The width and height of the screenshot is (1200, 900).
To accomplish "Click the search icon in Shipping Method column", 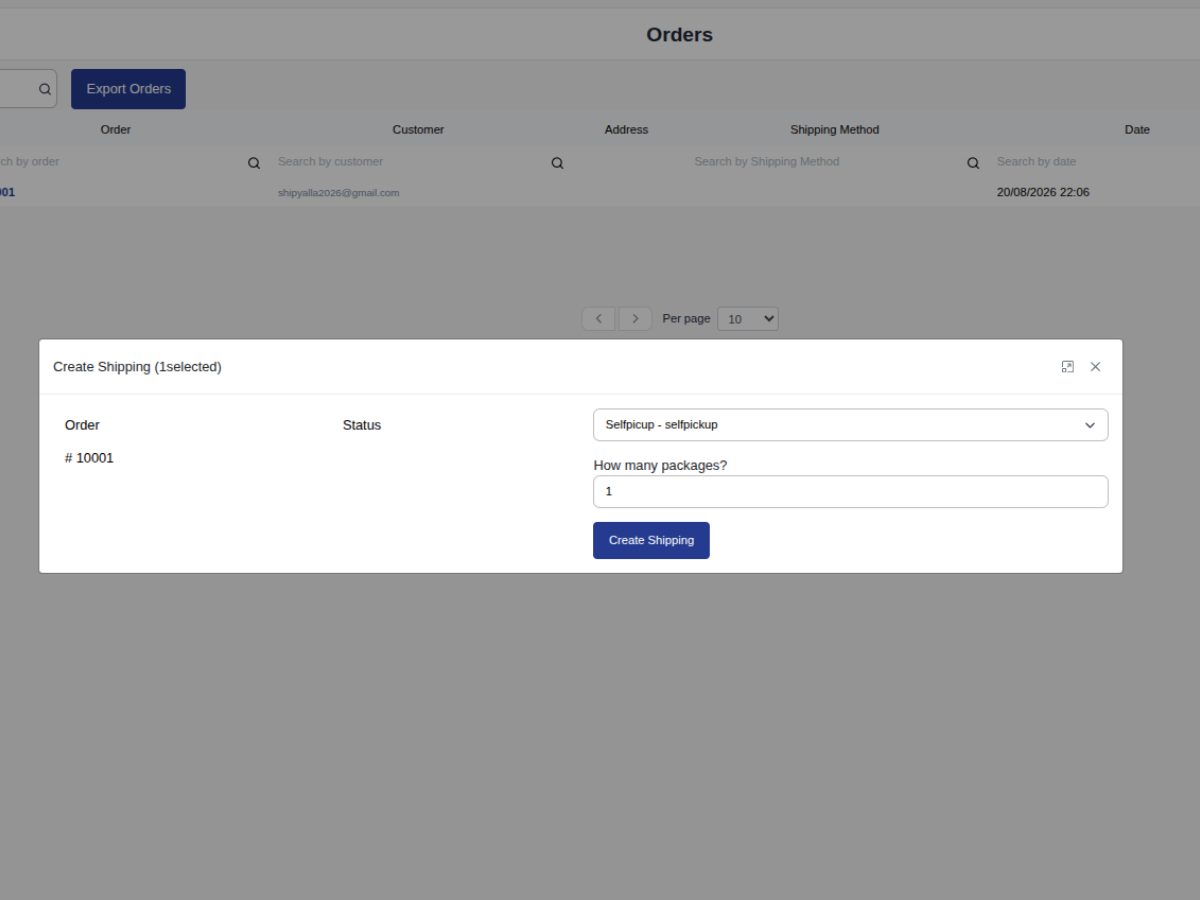I will click(973, 163).
